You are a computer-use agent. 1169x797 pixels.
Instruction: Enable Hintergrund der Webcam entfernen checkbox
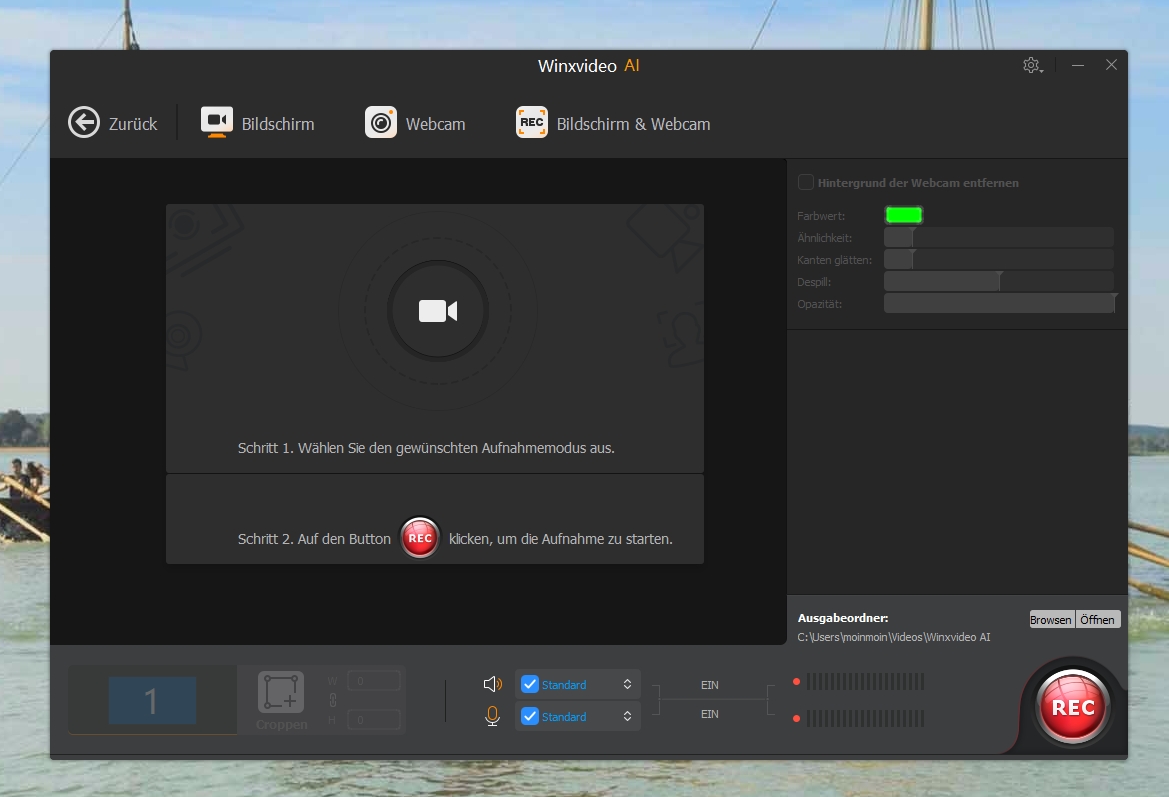[806, 183]
